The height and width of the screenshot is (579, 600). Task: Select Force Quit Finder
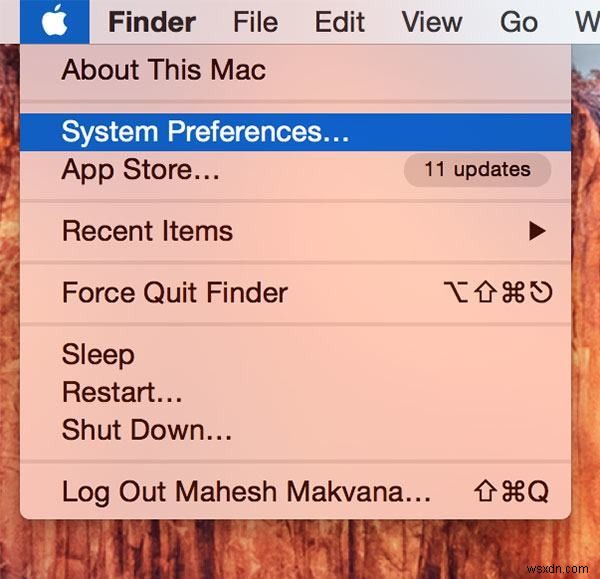[174, 293]
